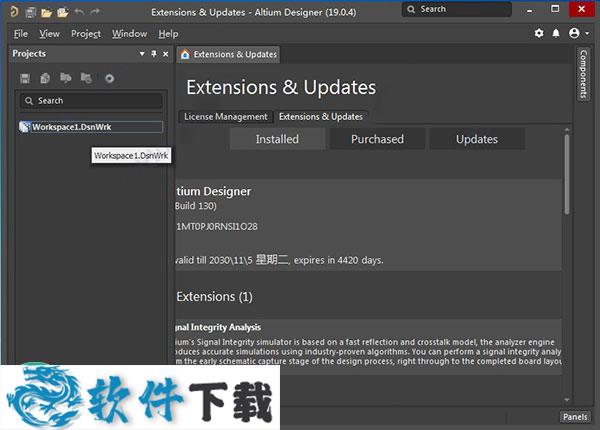The height and width of the screenshot is (430, 600).
Task: Click the Altium Designer logo icon
Action: tap(14, 12)
